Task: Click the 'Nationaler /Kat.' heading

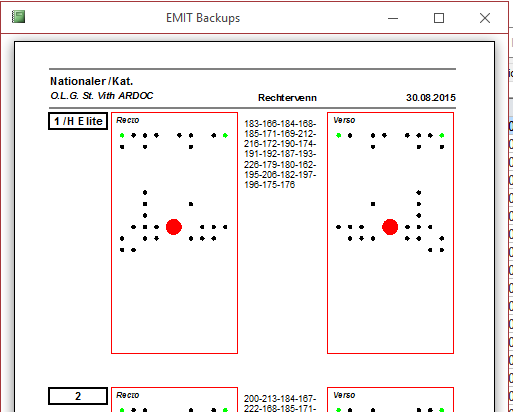Action: 92,81
